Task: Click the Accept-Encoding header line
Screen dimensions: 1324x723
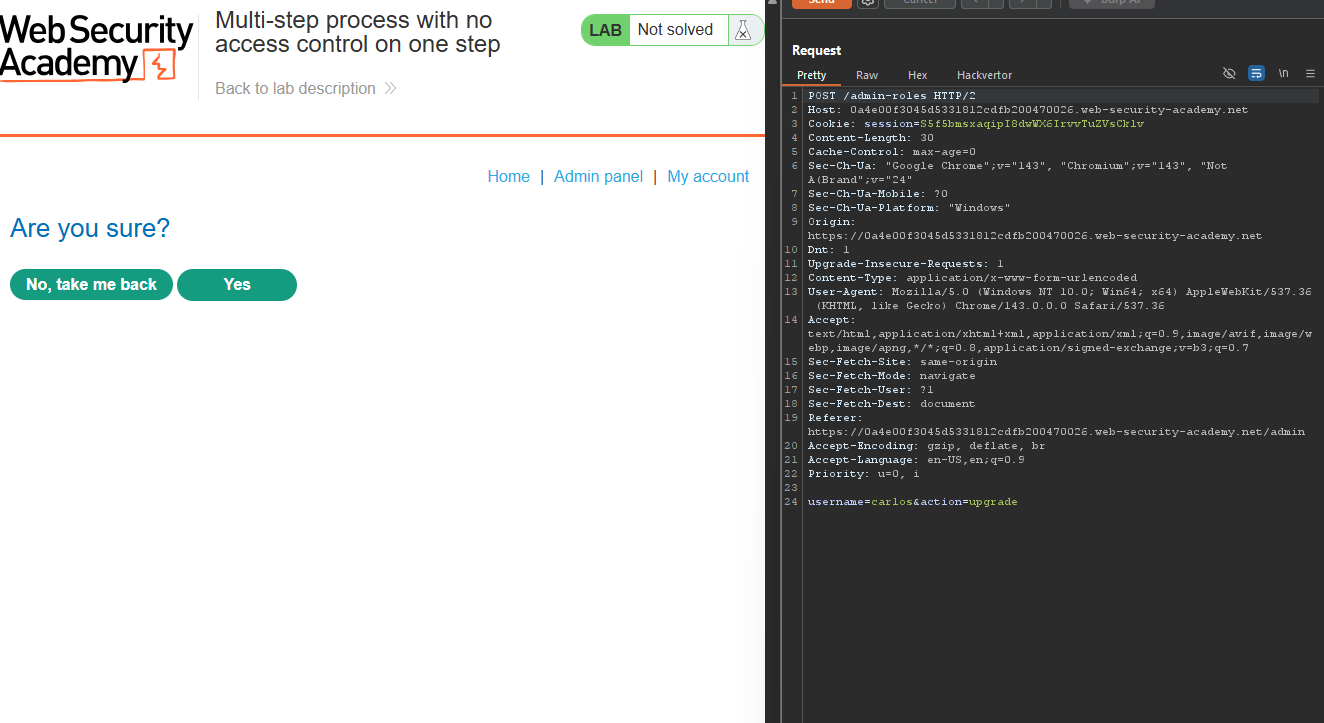Action: pyautogui.click(x=927, y=446)
